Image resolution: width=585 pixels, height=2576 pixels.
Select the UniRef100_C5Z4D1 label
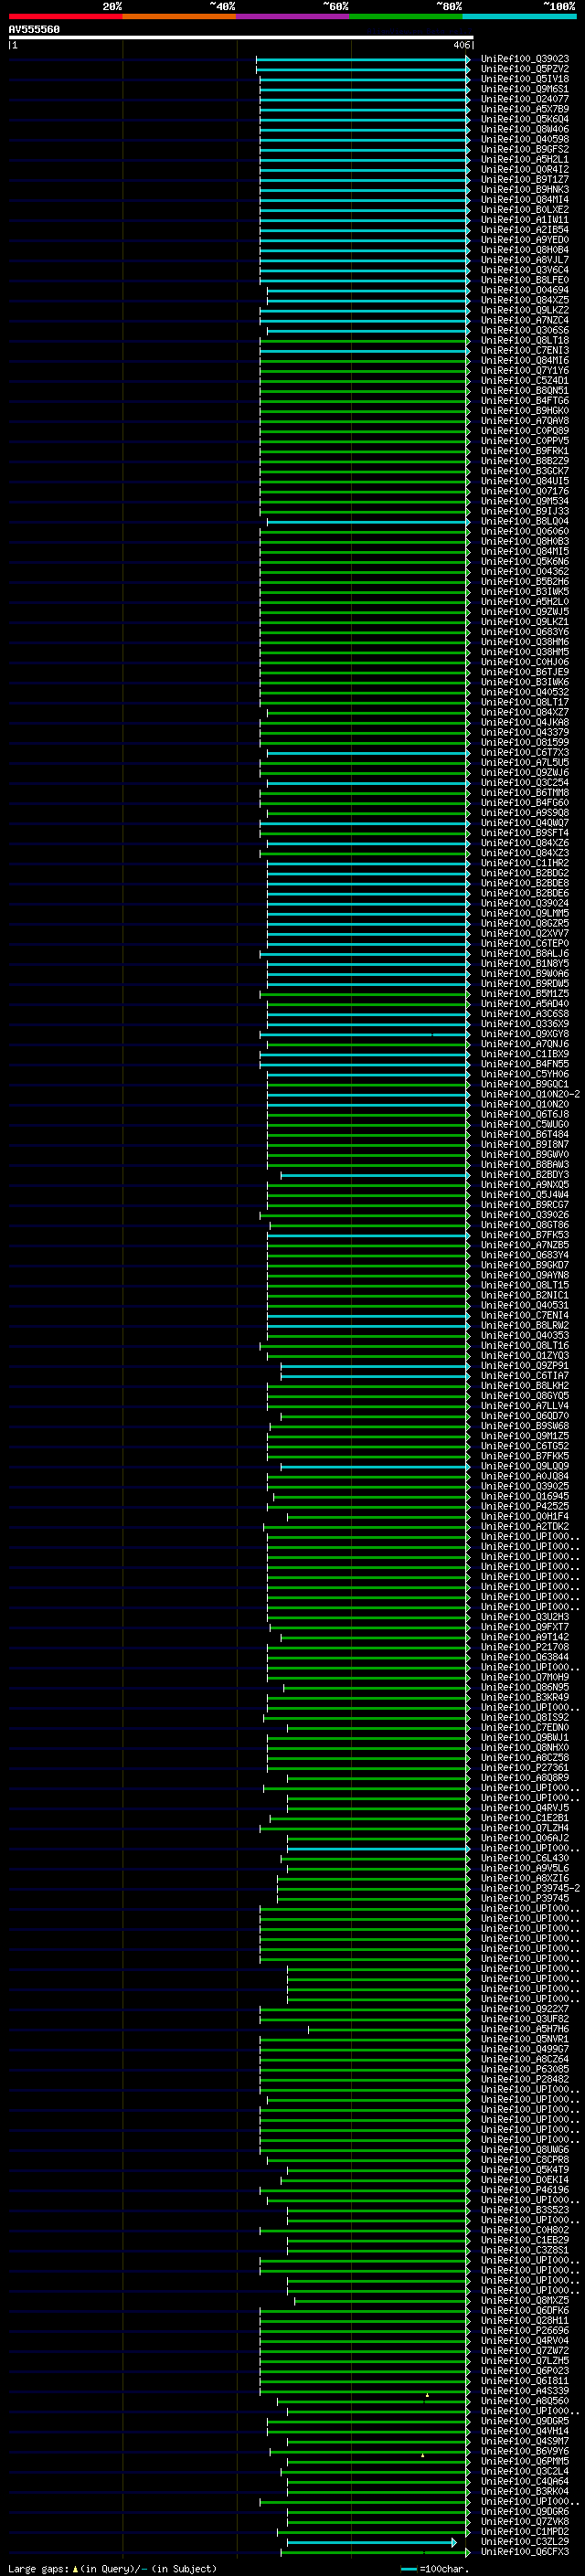tap(524, 380)
